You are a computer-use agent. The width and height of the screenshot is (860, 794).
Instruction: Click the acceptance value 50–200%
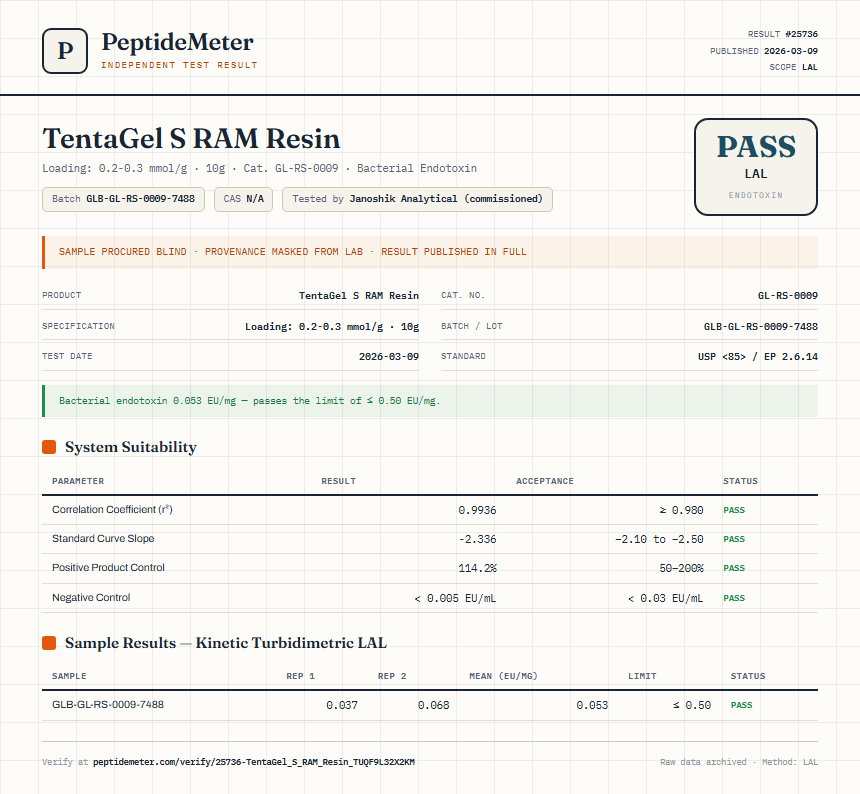681,568
